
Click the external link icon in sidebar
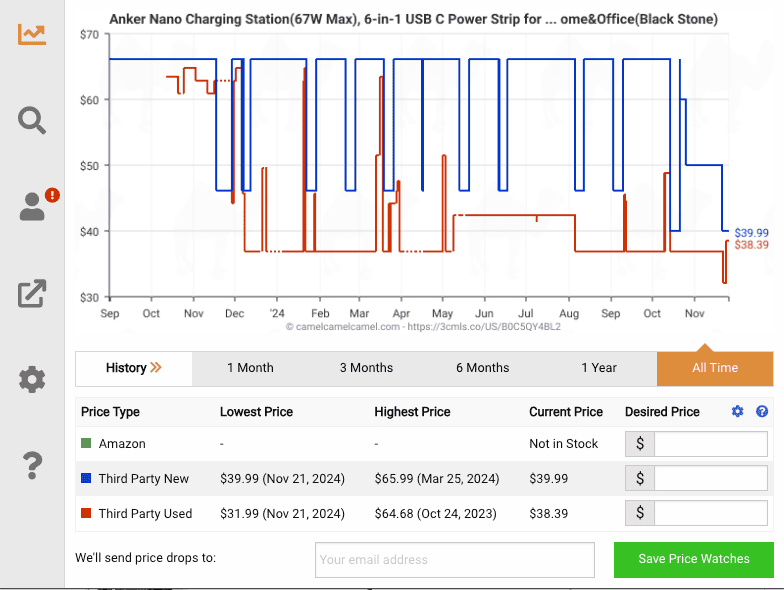pos(32,293)
